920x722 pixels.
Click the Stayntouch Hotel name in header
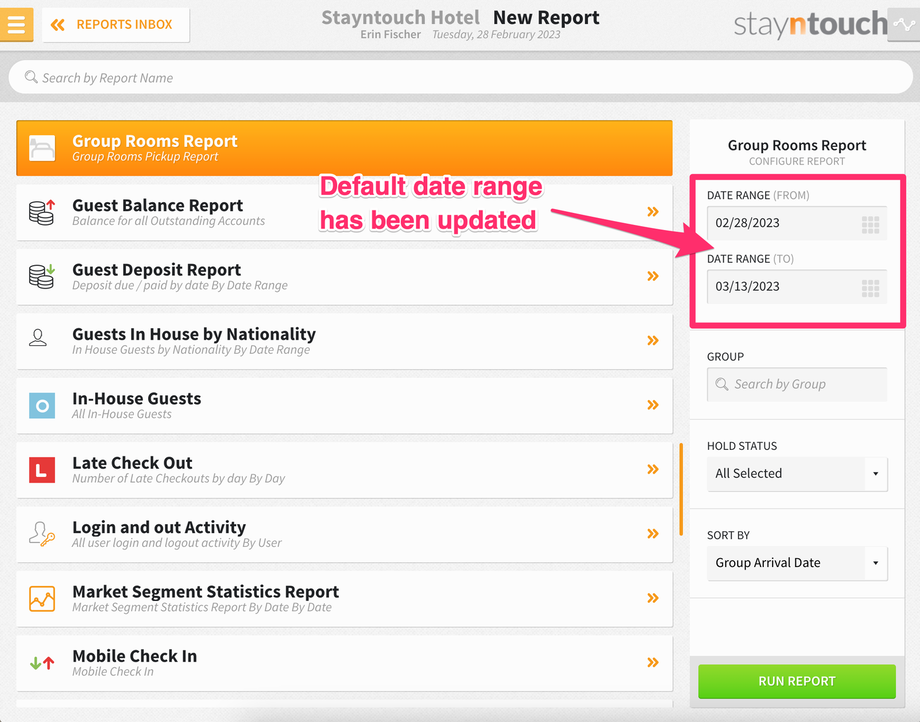click(400, 18)
